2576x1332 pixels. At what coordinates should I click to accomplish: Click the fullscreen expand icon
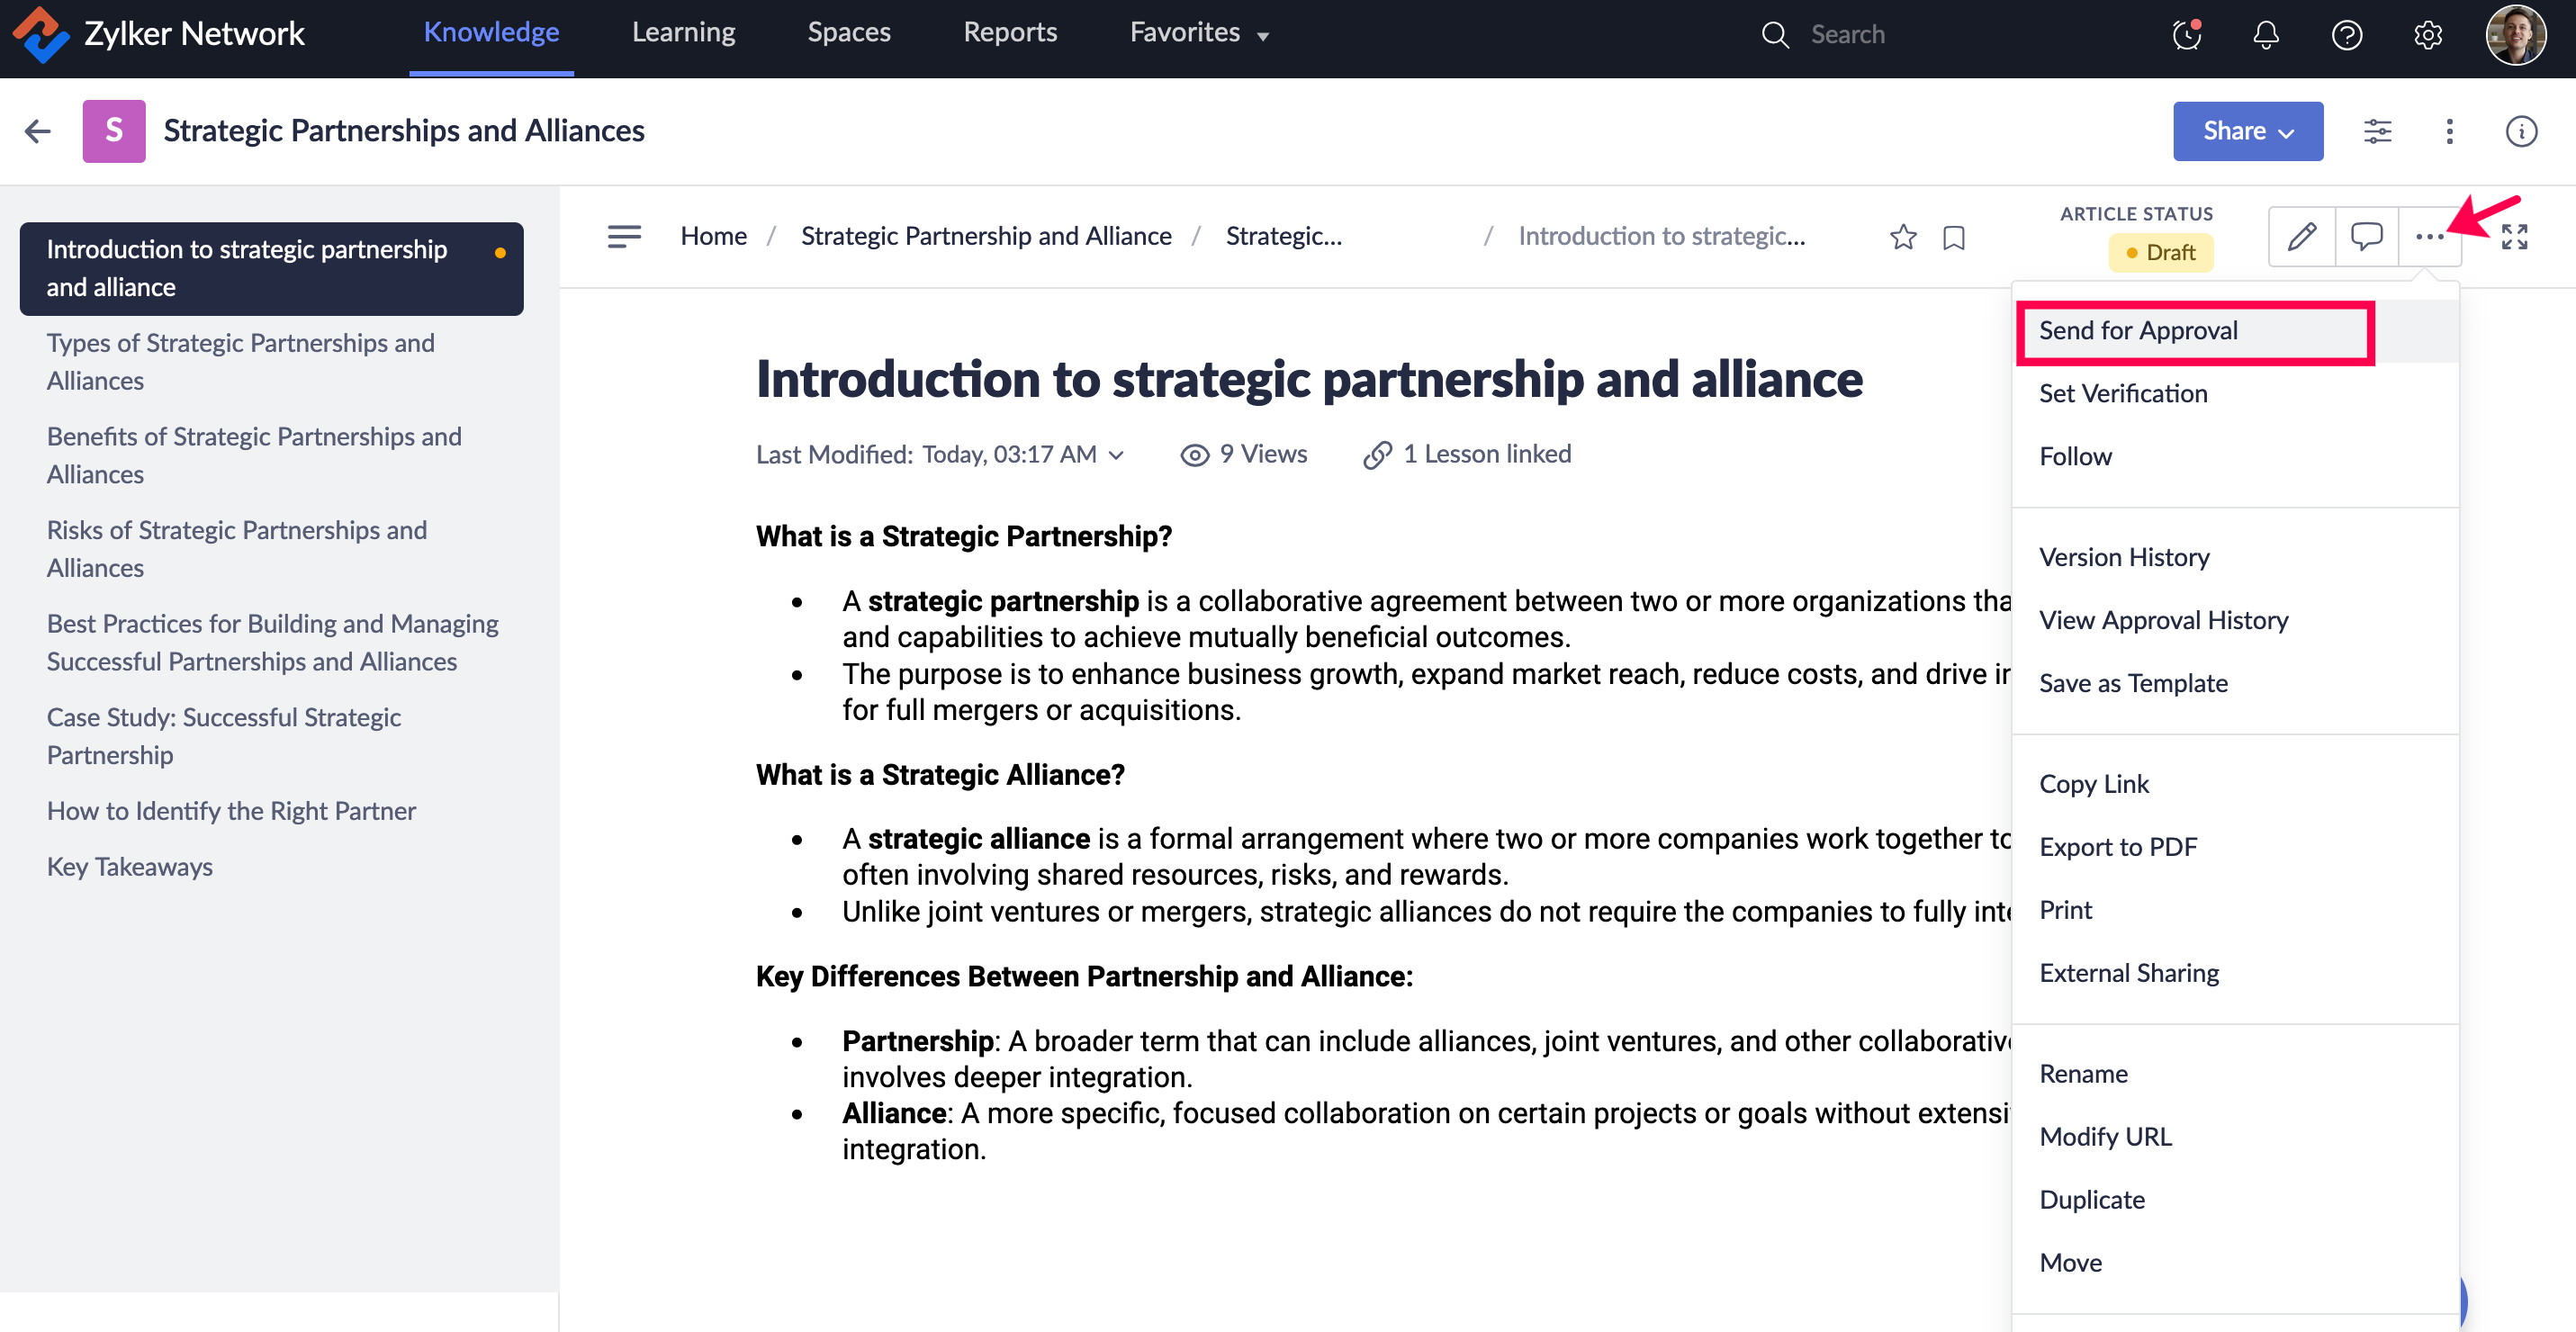point(2514,237)
